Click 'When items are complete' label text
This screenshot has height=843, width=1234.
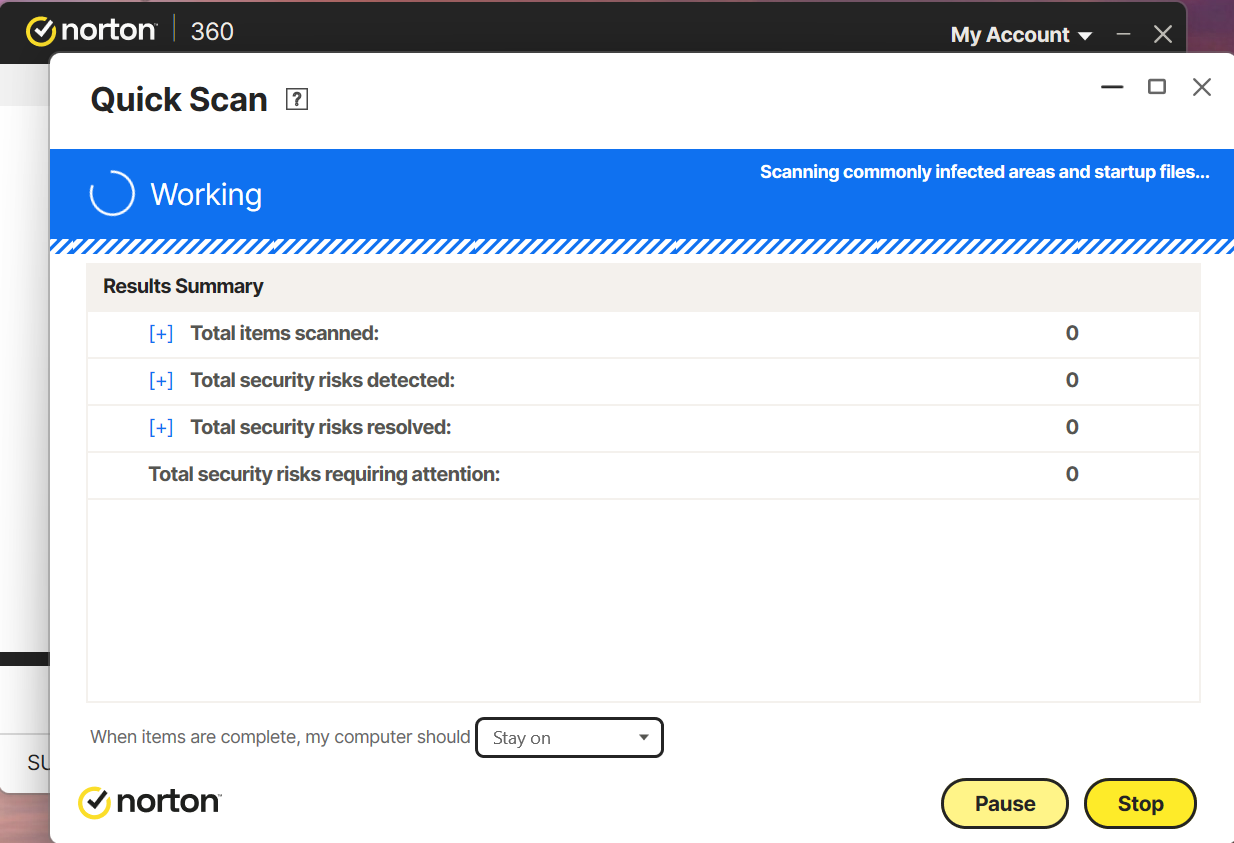(x=280, y=737)
